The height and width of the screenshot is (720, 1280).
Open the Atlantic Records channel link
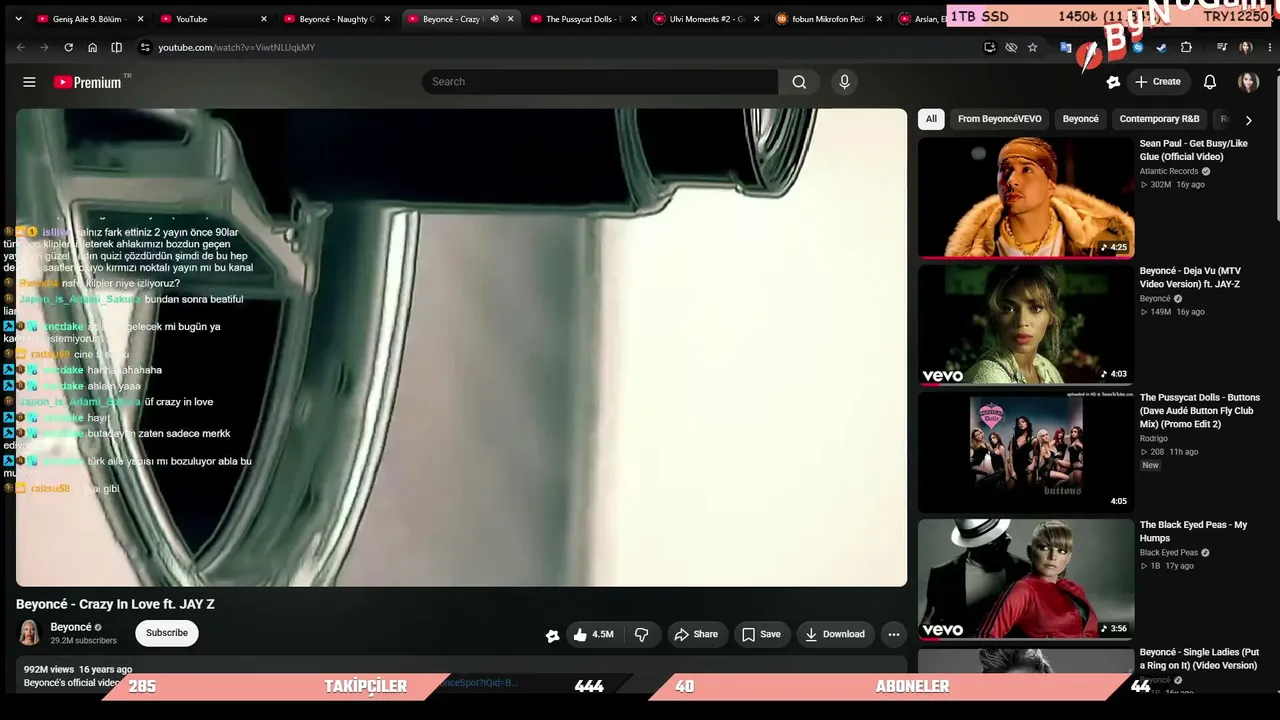tap(1169, 171)
